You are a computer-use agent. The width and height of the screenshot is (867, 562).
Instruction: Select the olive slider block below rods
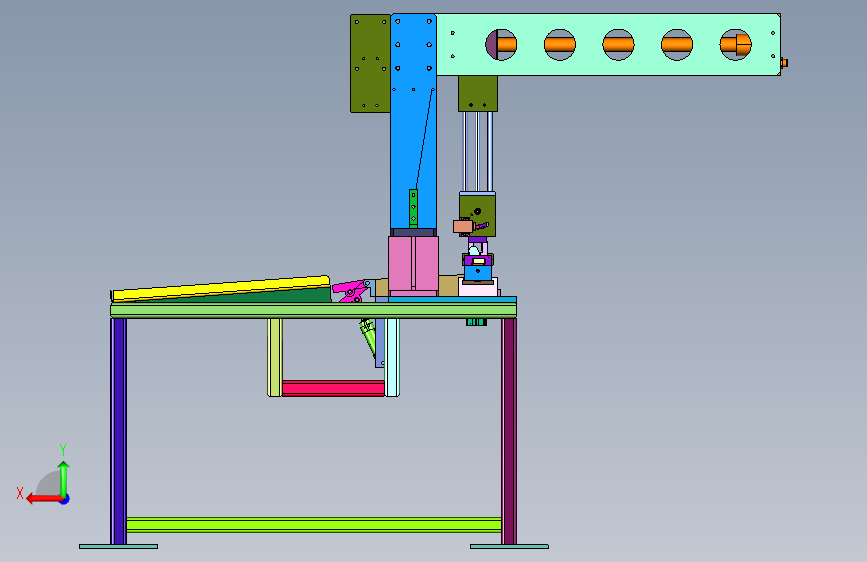(x=478, y=215)
